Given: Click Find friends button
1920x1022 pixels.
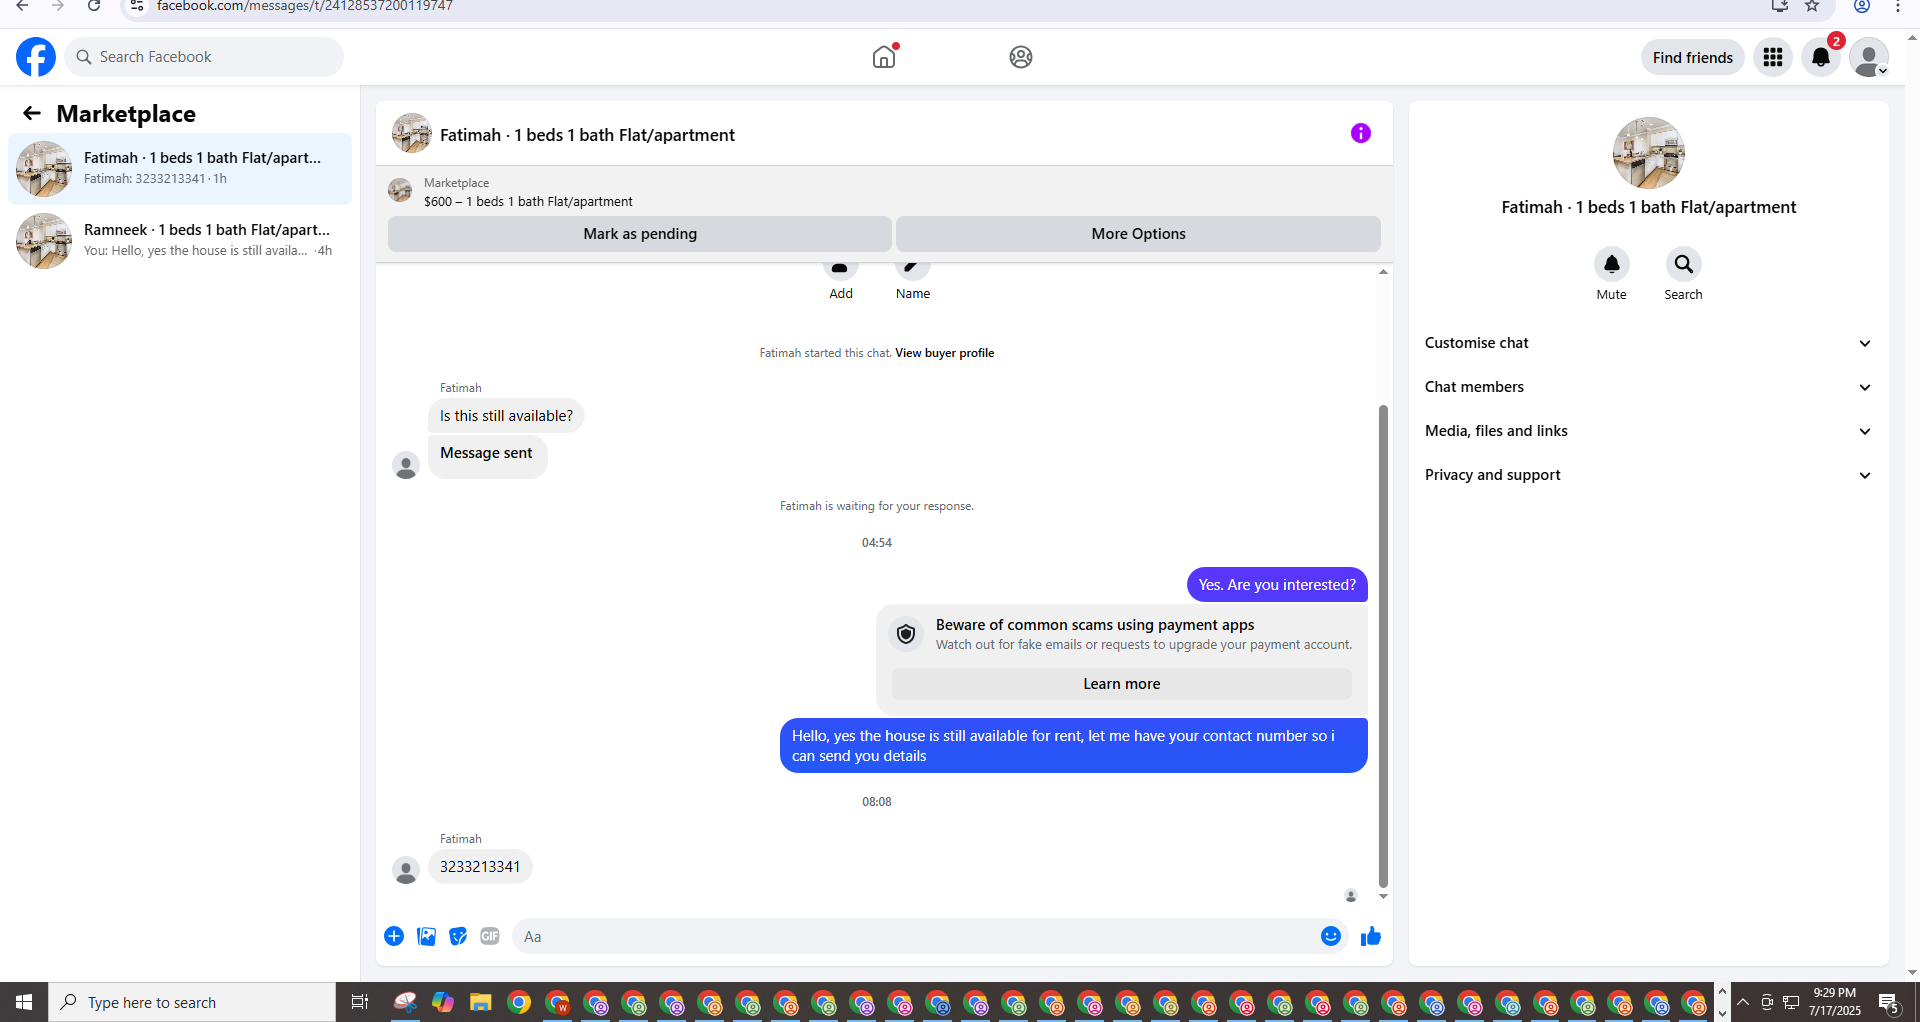Looking at the screenshot, I should tap(1693, 57).
